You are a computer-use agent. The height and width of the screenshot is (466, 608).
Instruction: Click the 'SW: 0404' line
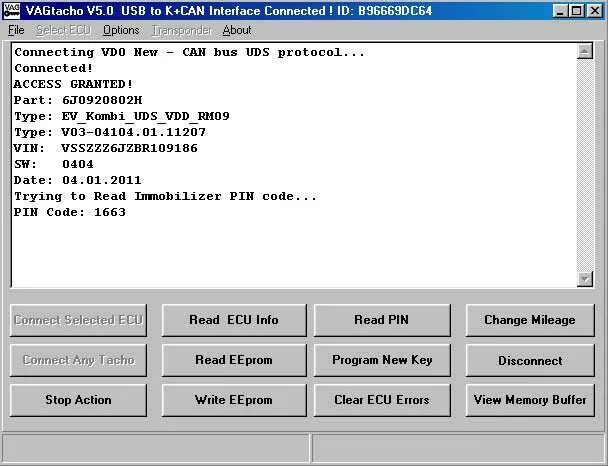pos(54,164)
